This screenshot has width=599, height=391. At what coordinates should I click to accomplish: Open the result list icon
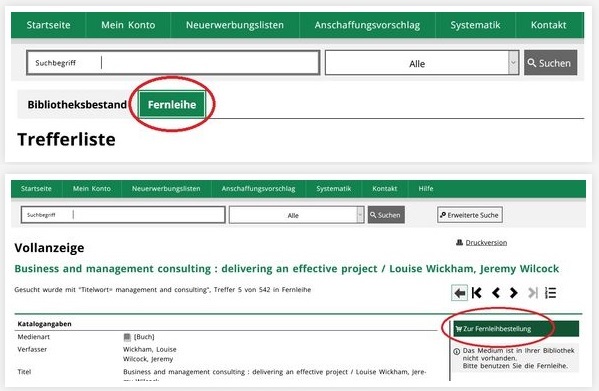pyautogui.click(x=550, y=293)
